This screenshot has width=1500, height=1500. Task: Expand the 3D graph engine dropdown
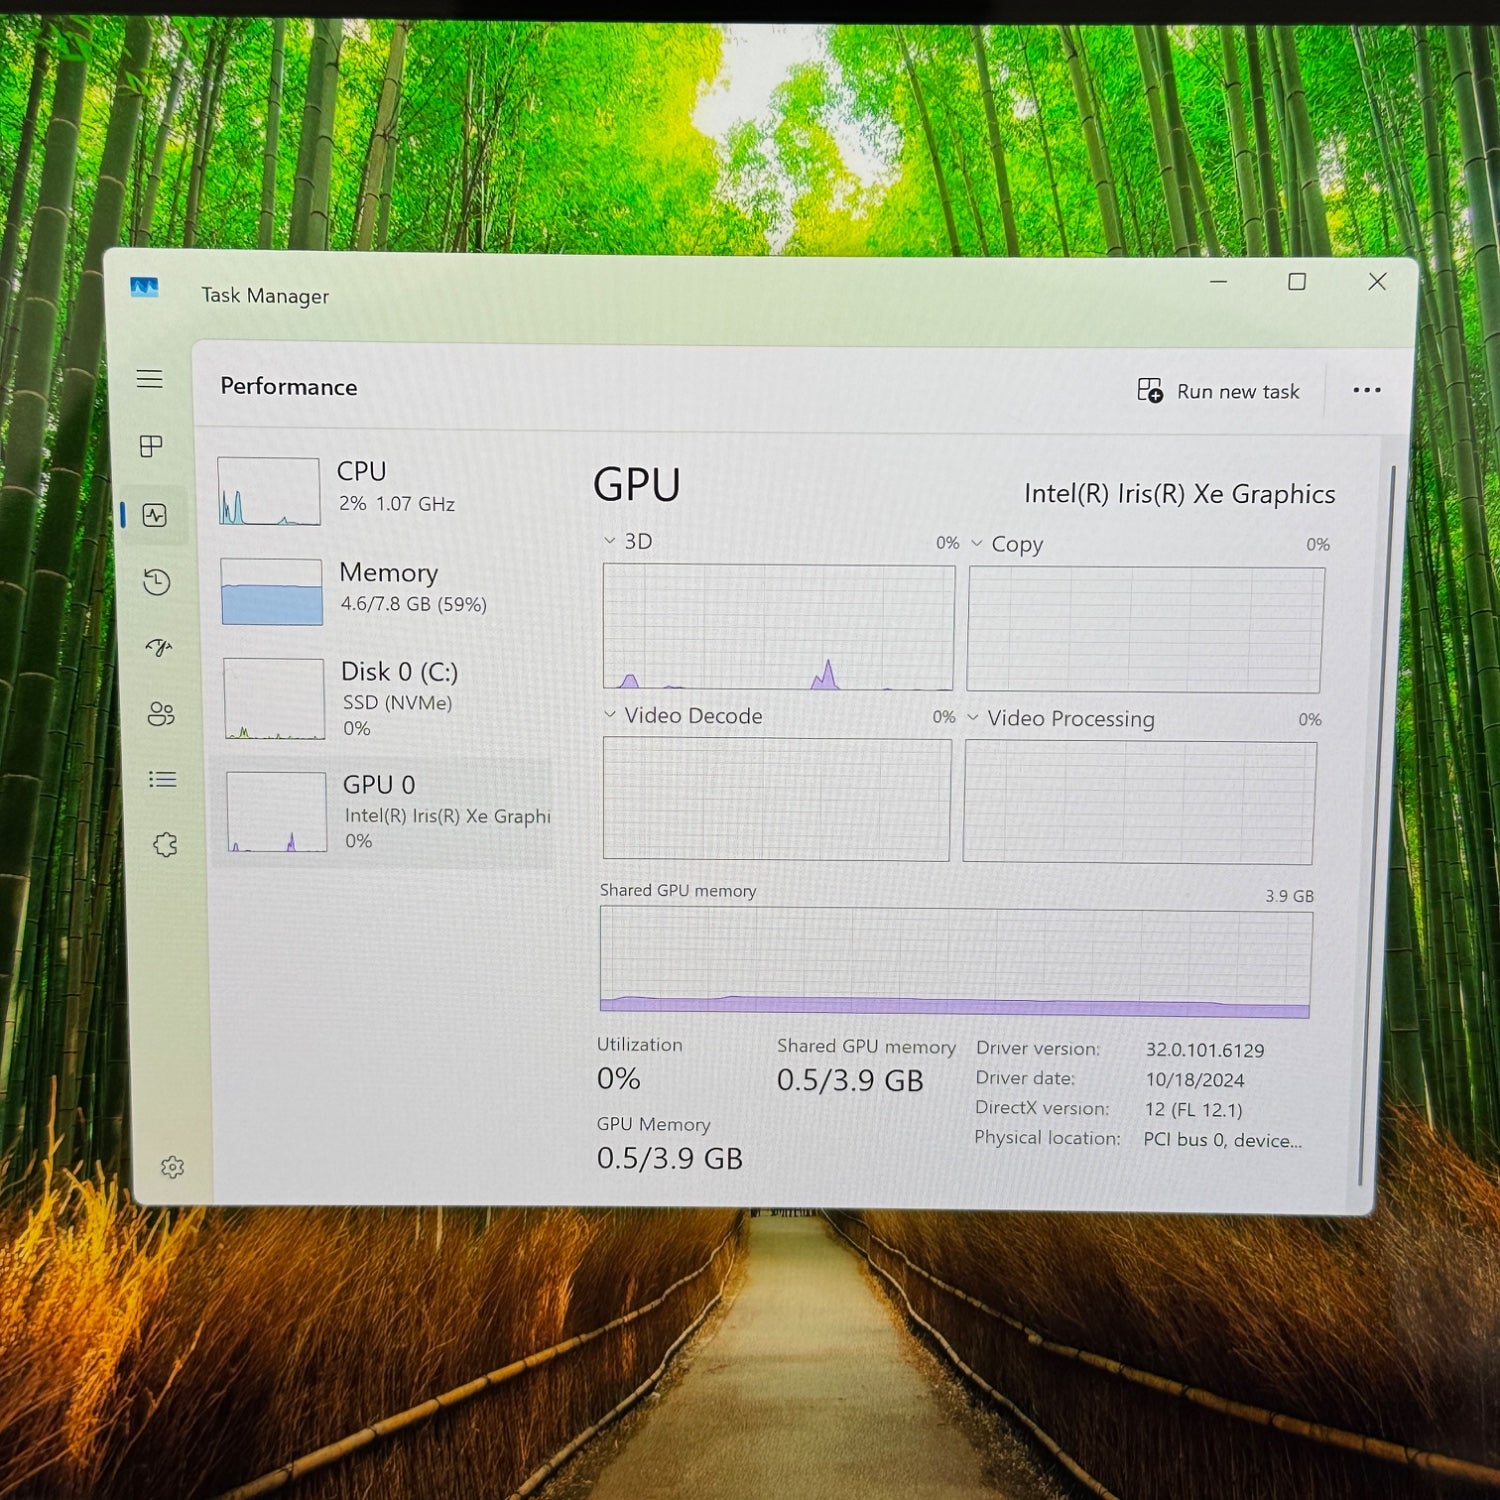[628, 541]
